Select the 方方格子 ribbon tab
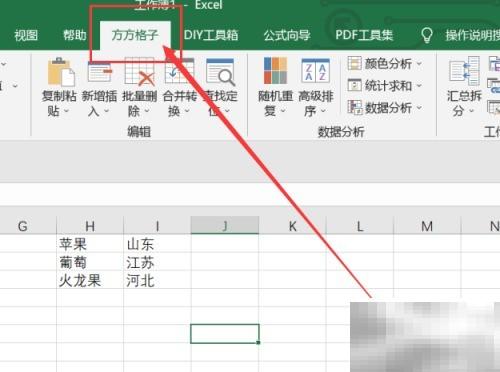 135,35
